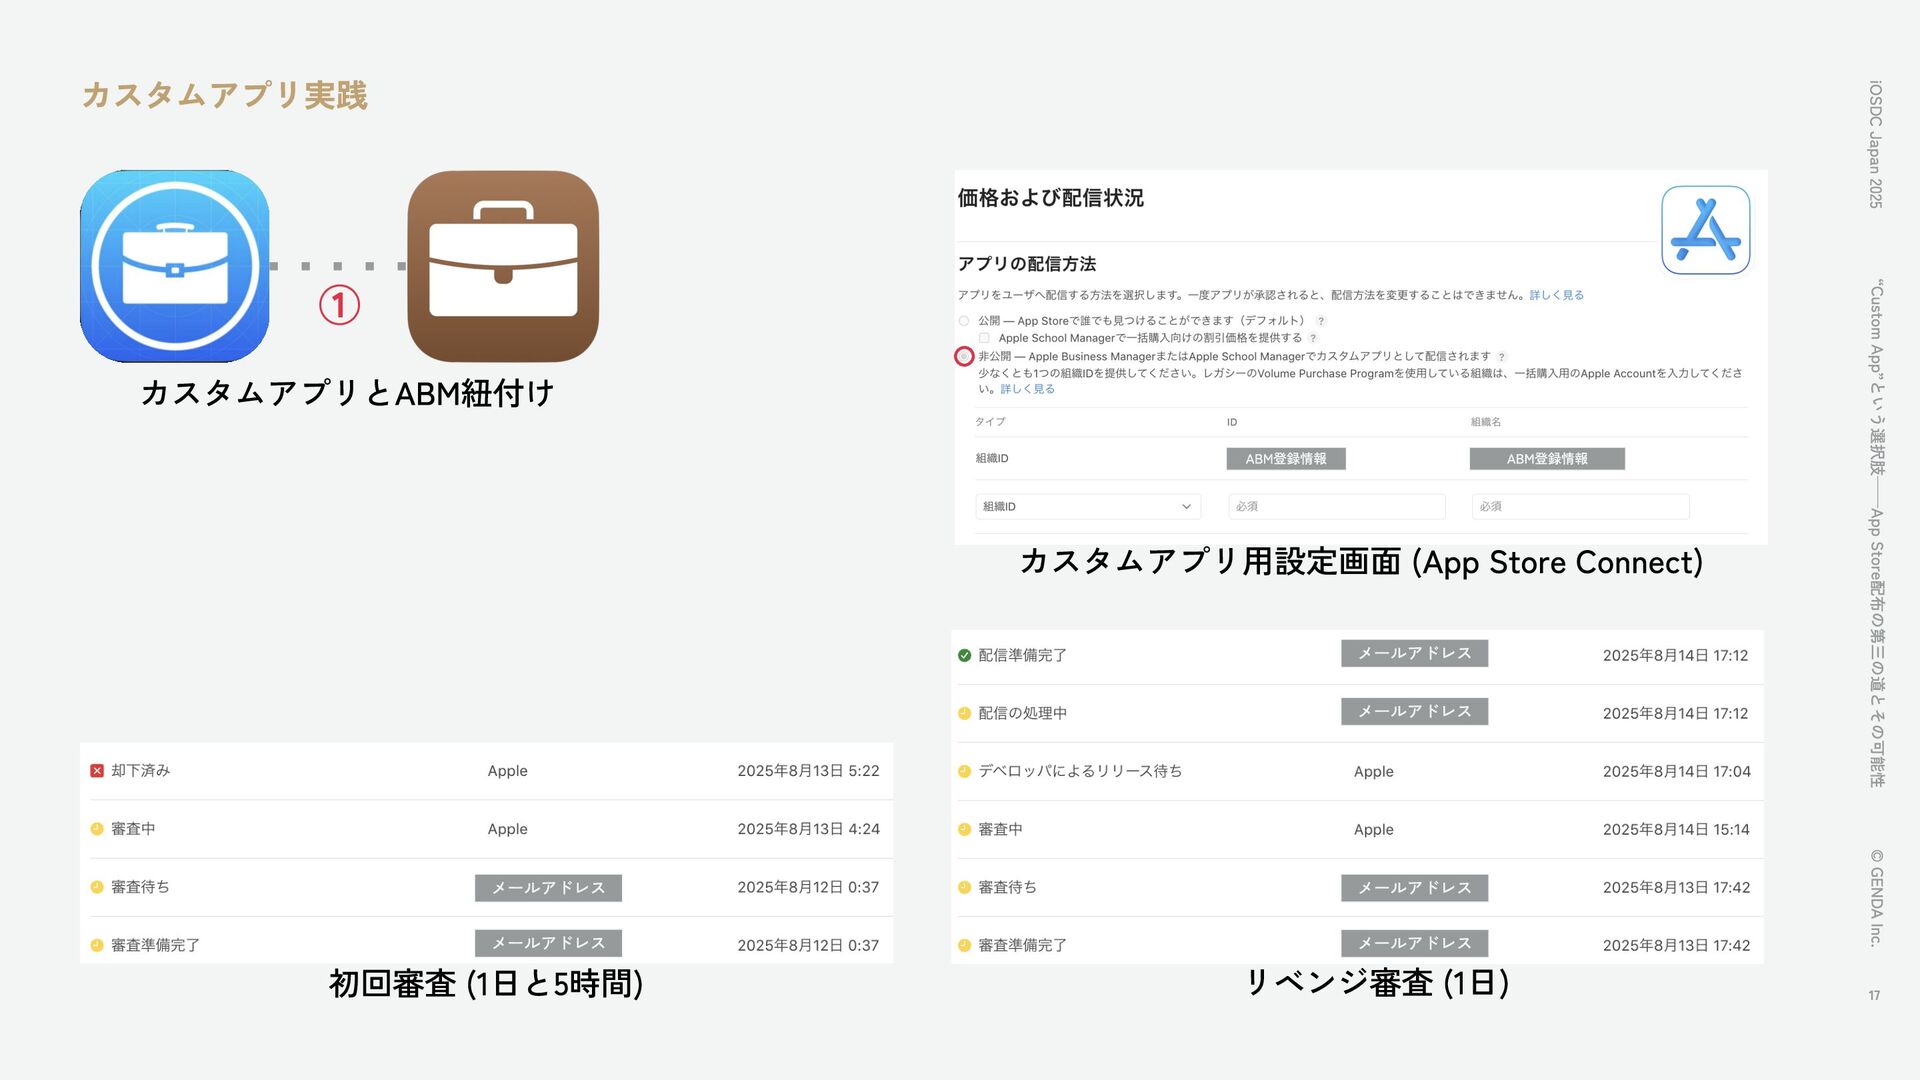The width and height of the screenshot is (1920, 1080).
Task: Click yellow icon of 審査準備完了 row dated 8月13日 17:42
Action: pyautogui.click(x=964, y=946)
